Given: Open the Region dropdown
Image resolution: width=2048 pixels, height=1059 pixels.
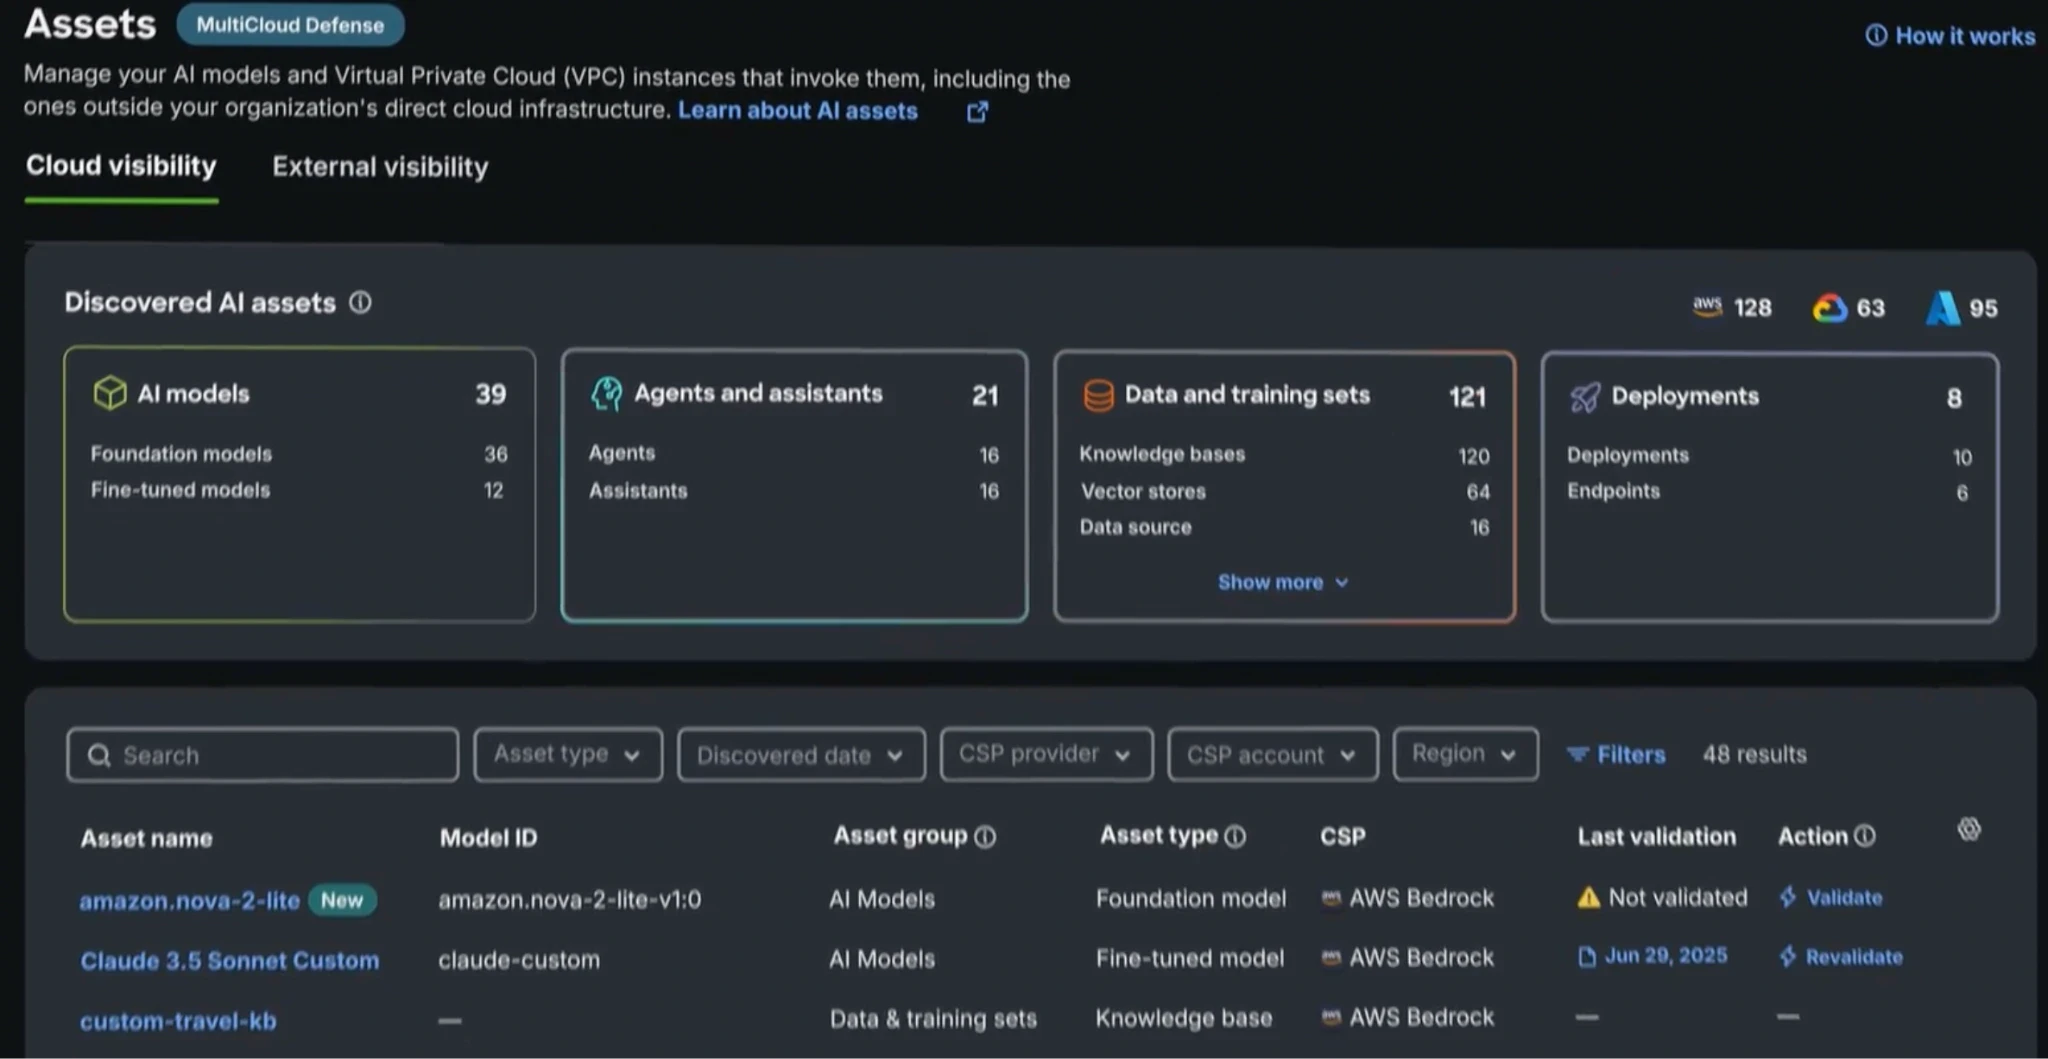Looking at the screenshot, I should [x=1465, y=754].
